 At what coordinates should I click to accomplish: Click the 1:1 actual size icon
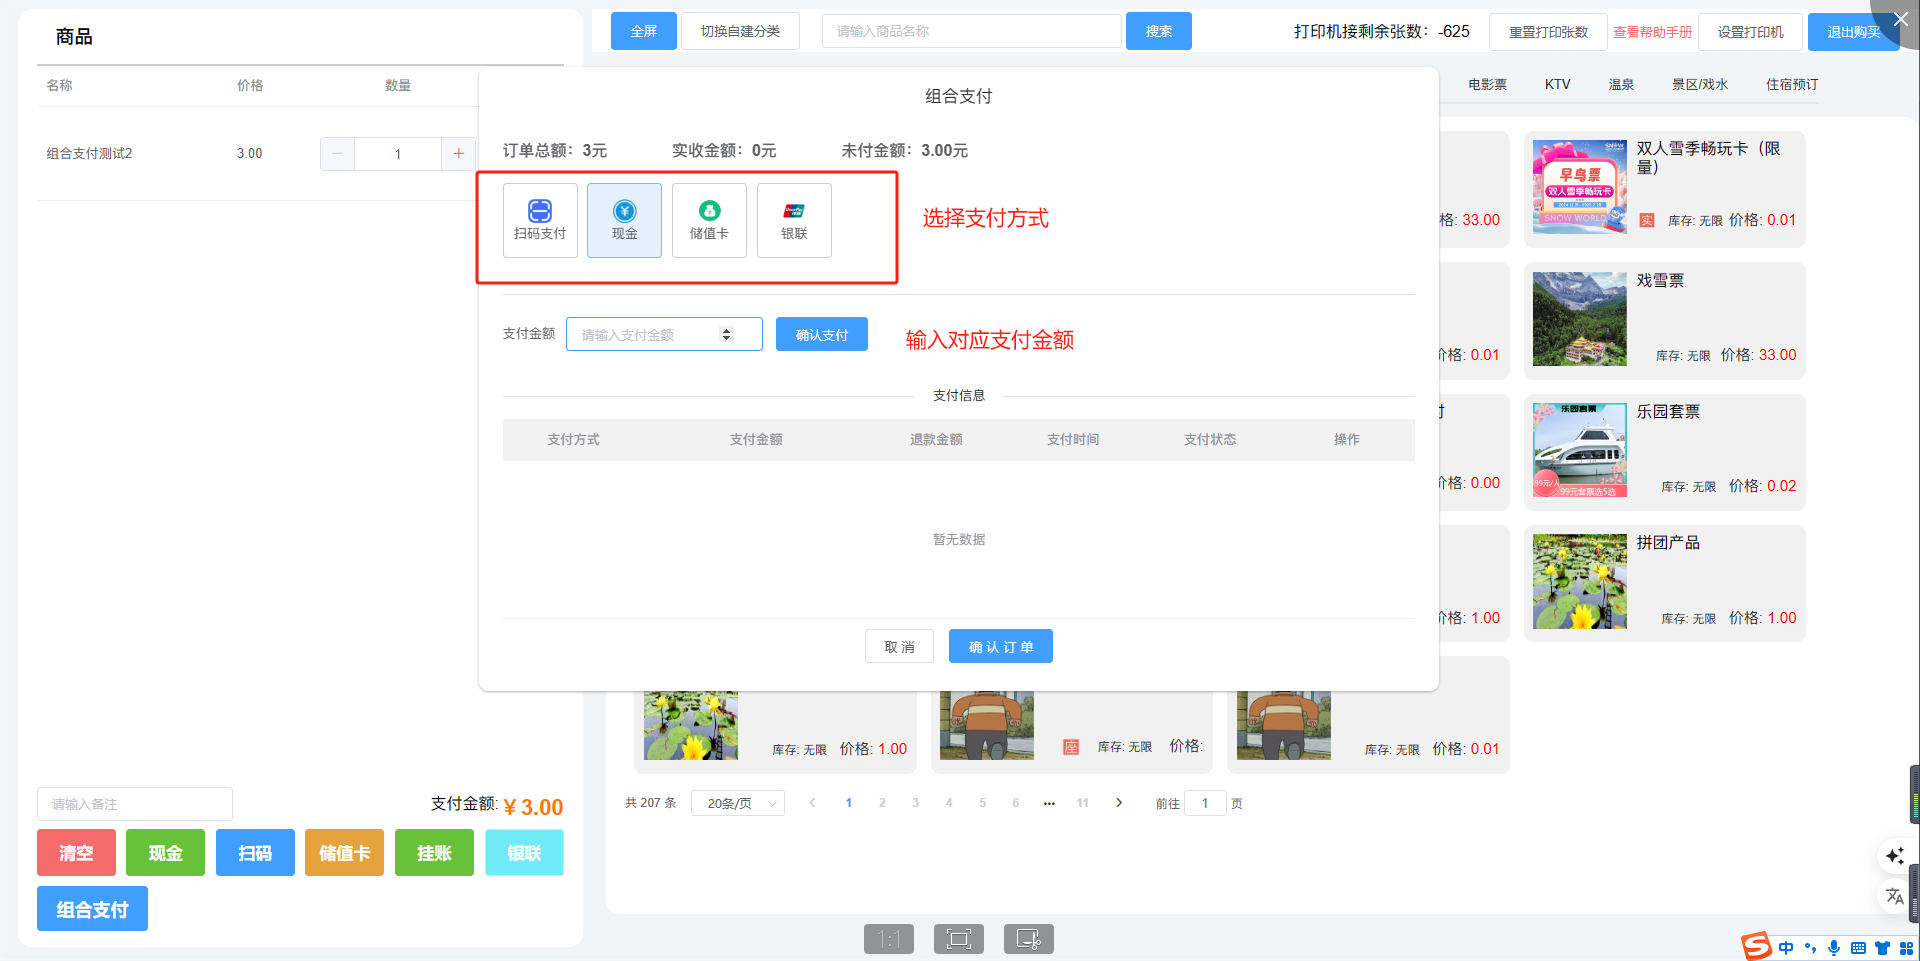point(888,939)
